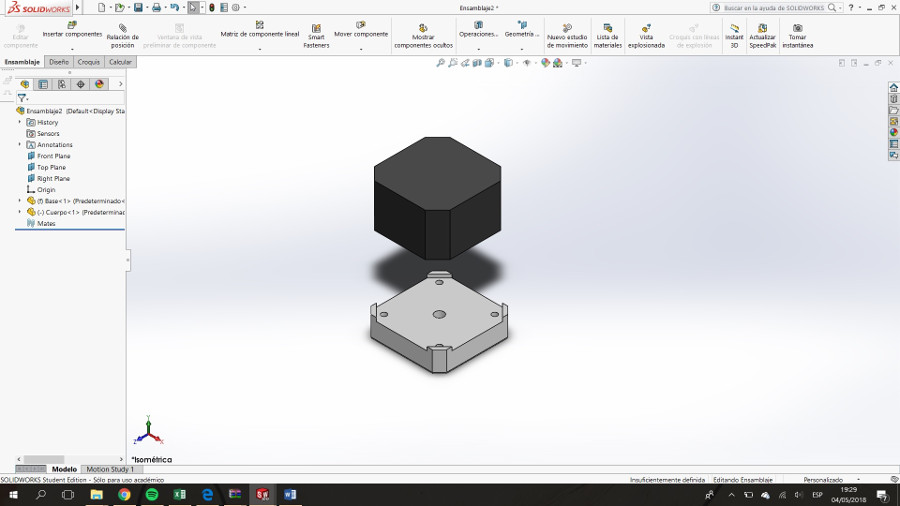
Task: Save the assembly with the floppy icon
Action: [x=138, y=7]
